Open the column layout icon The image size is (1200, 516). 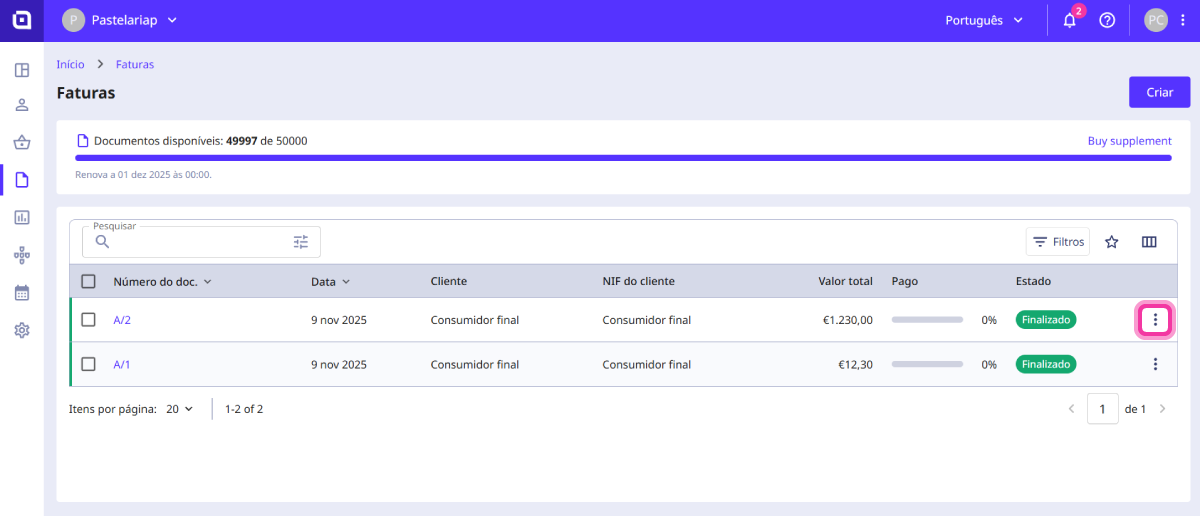[x=1149, y=242]
